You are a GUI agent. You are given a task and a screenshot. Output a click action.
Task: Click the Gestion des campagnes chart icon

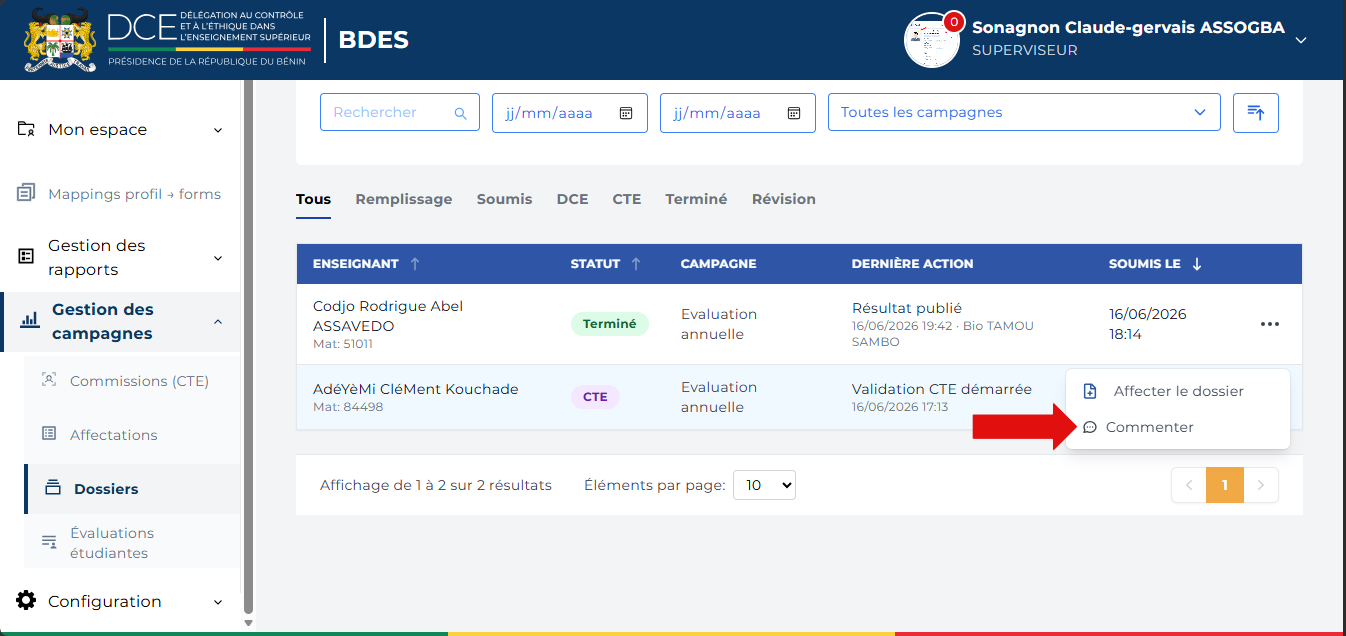(x=31, y=321)
